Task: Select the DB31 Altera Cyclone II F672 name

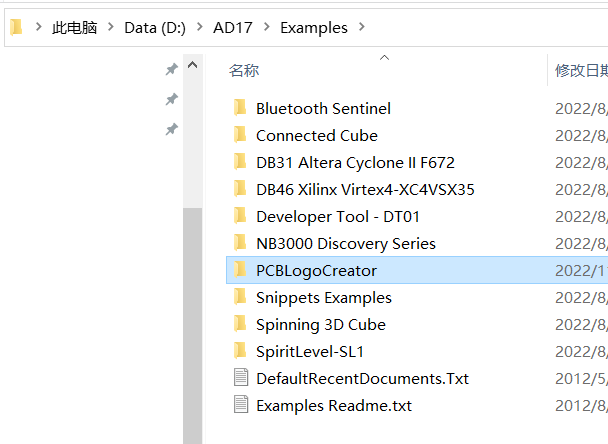Action: [x=355, y=162]
